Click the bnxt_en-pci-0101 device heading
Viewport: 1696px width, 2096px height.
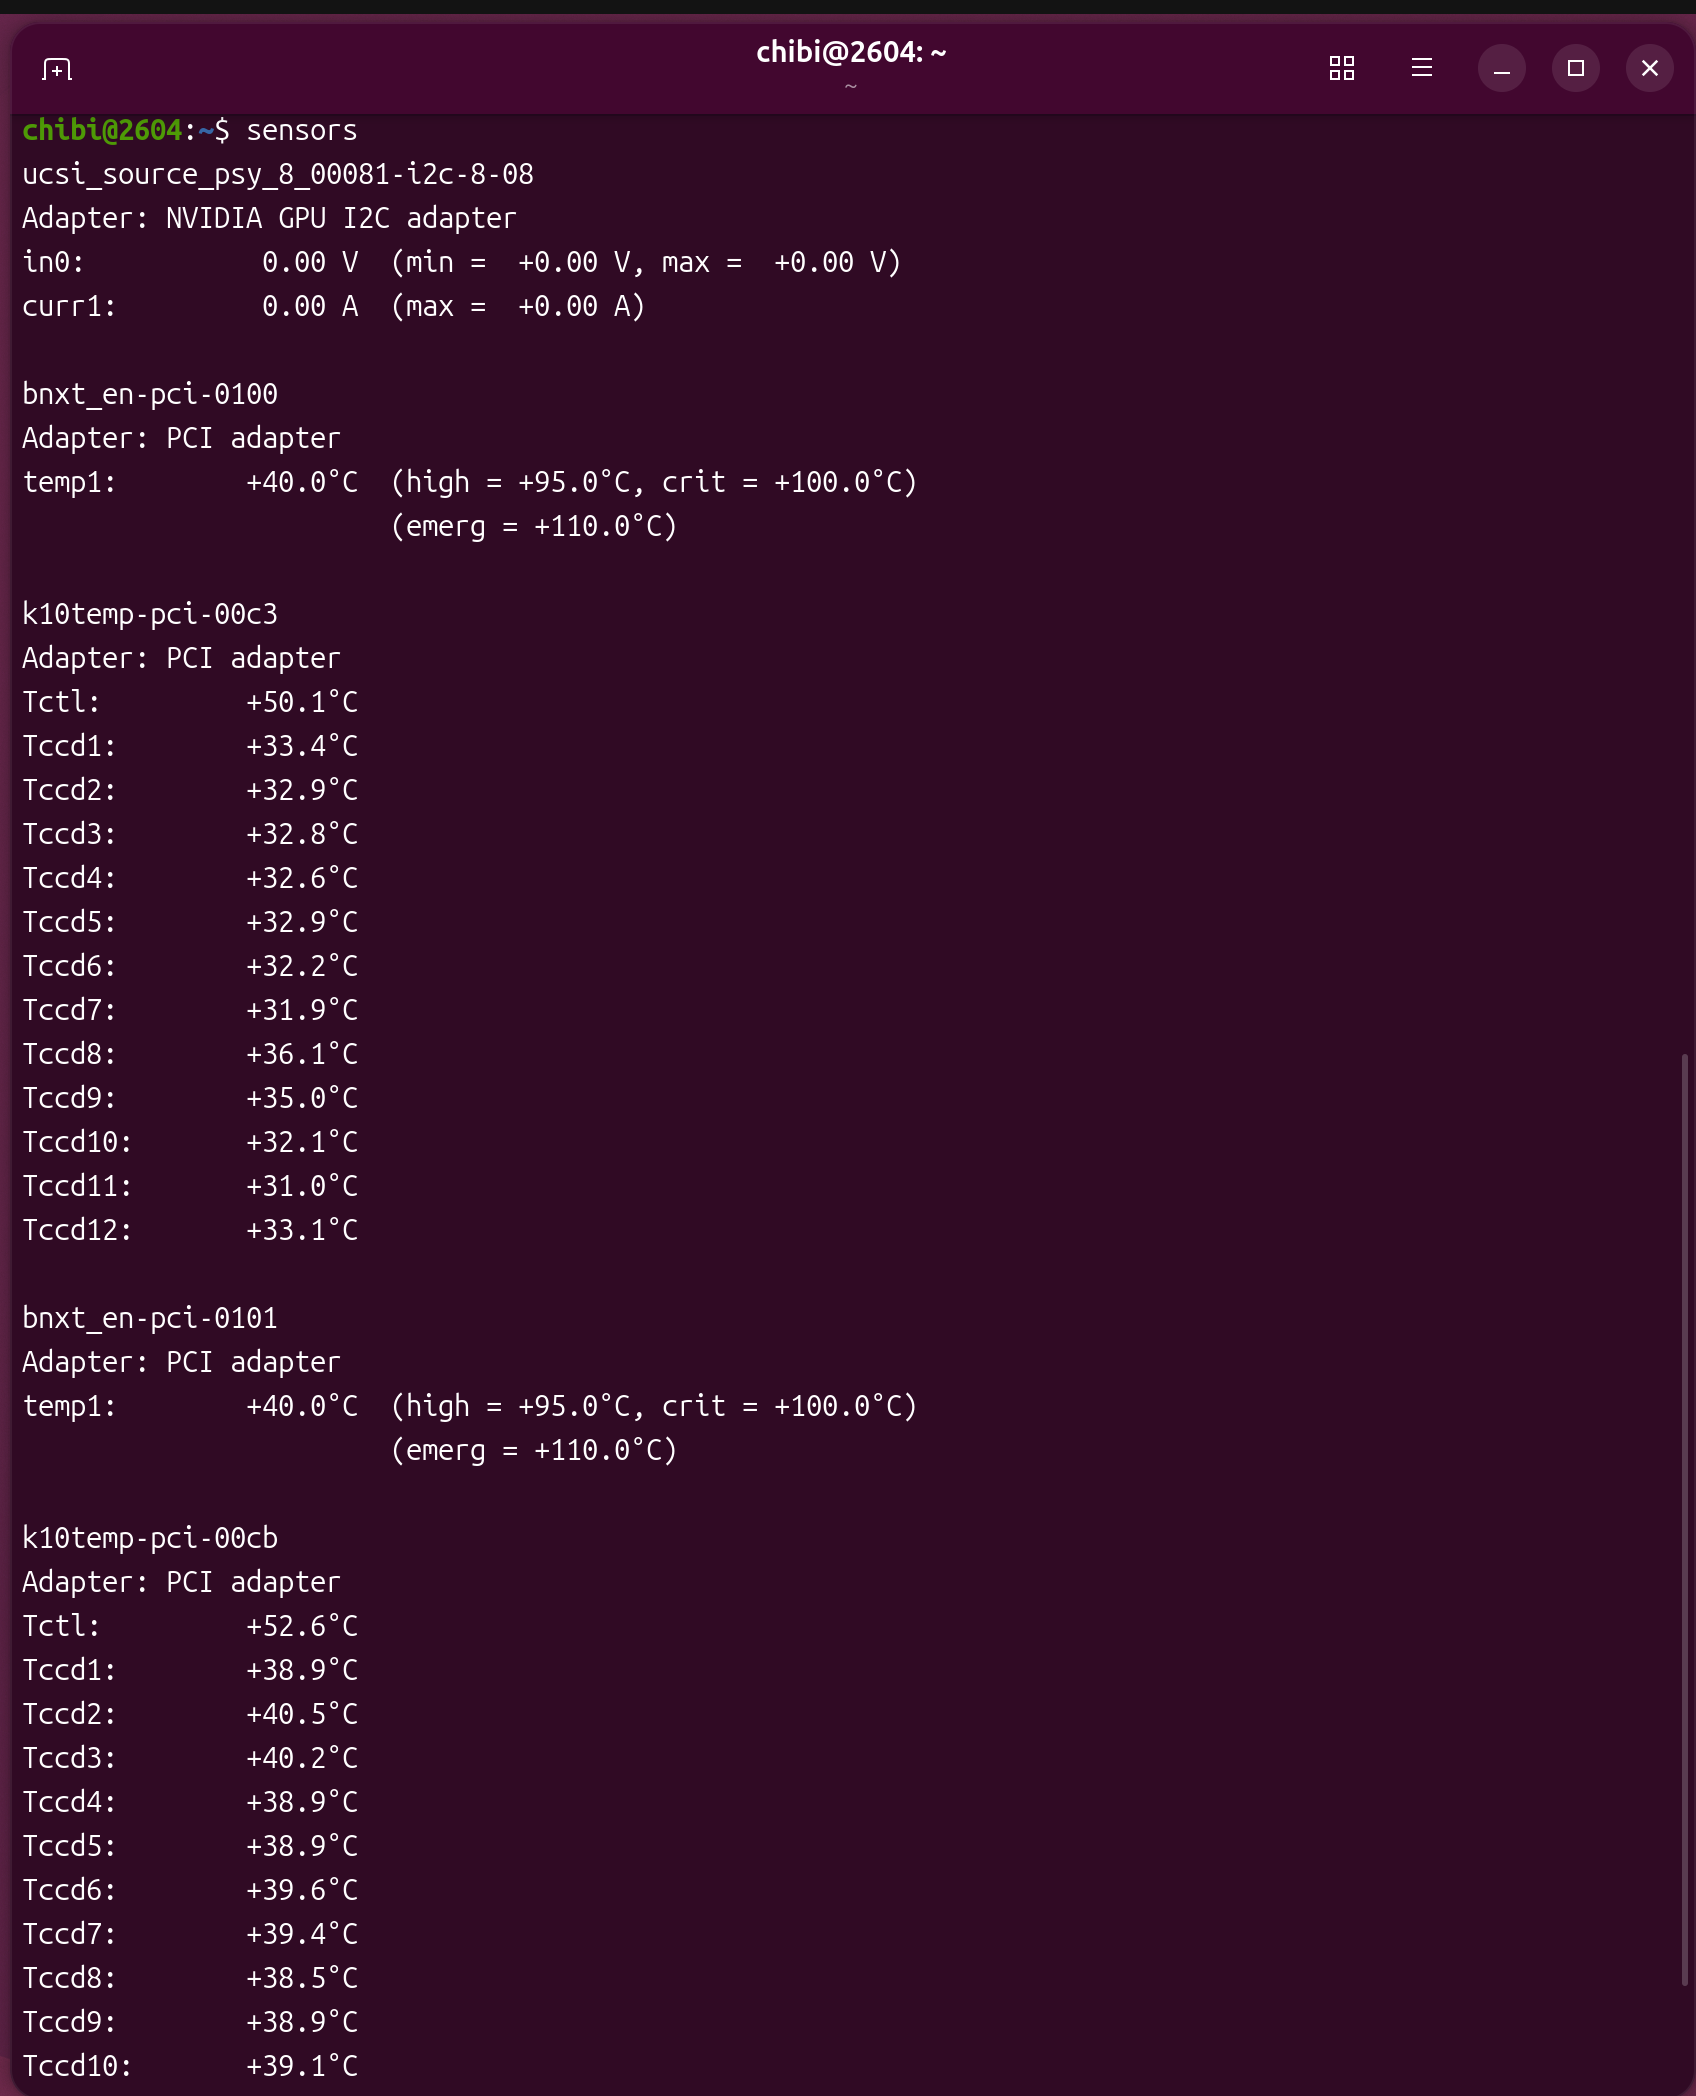click(150, 1319)
